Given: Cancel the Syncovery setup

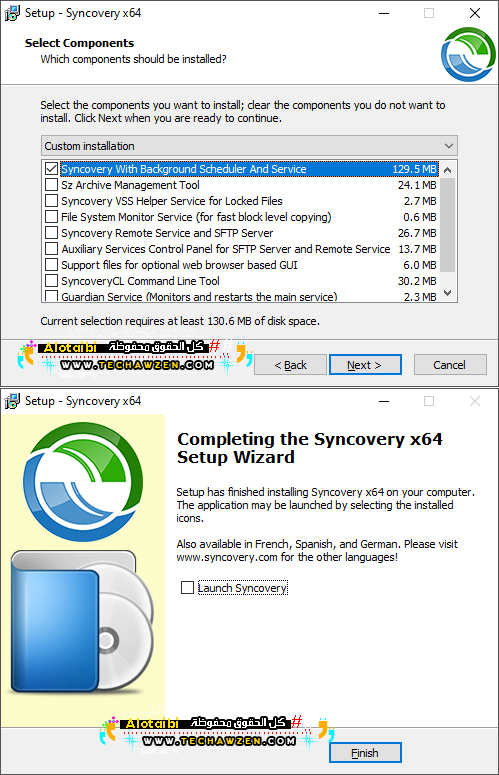Looking at the screenshot, I should [x=450, y=365].
